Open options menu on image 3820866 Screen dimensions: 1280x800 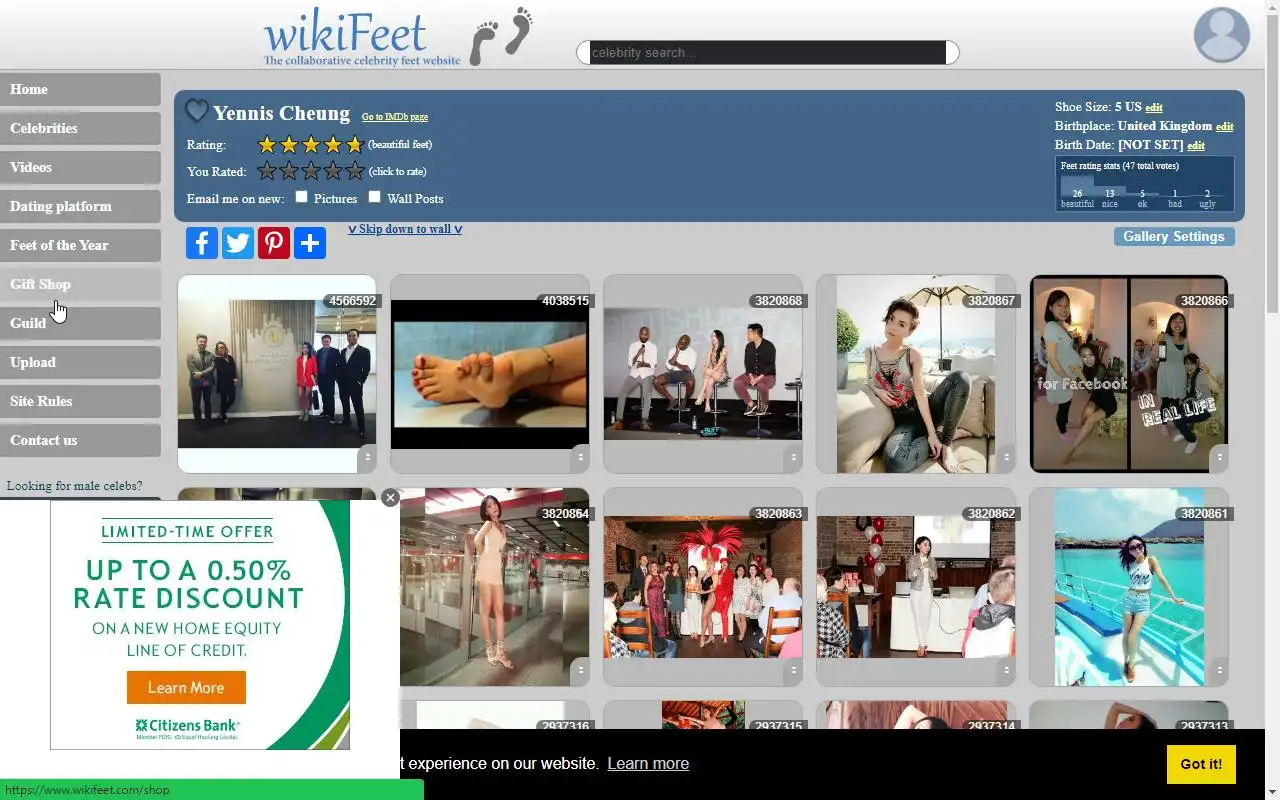pos(1219,457)
